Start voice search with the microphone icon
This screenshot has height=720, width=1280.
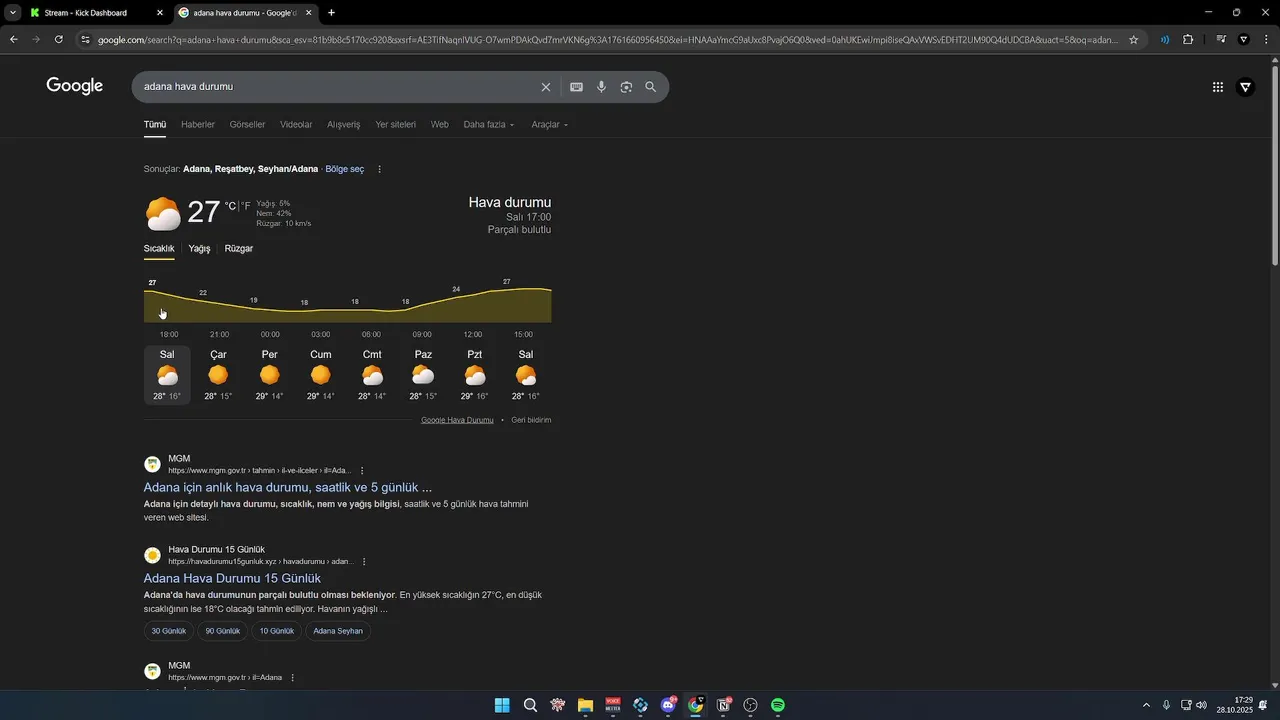tap(601, 87)
